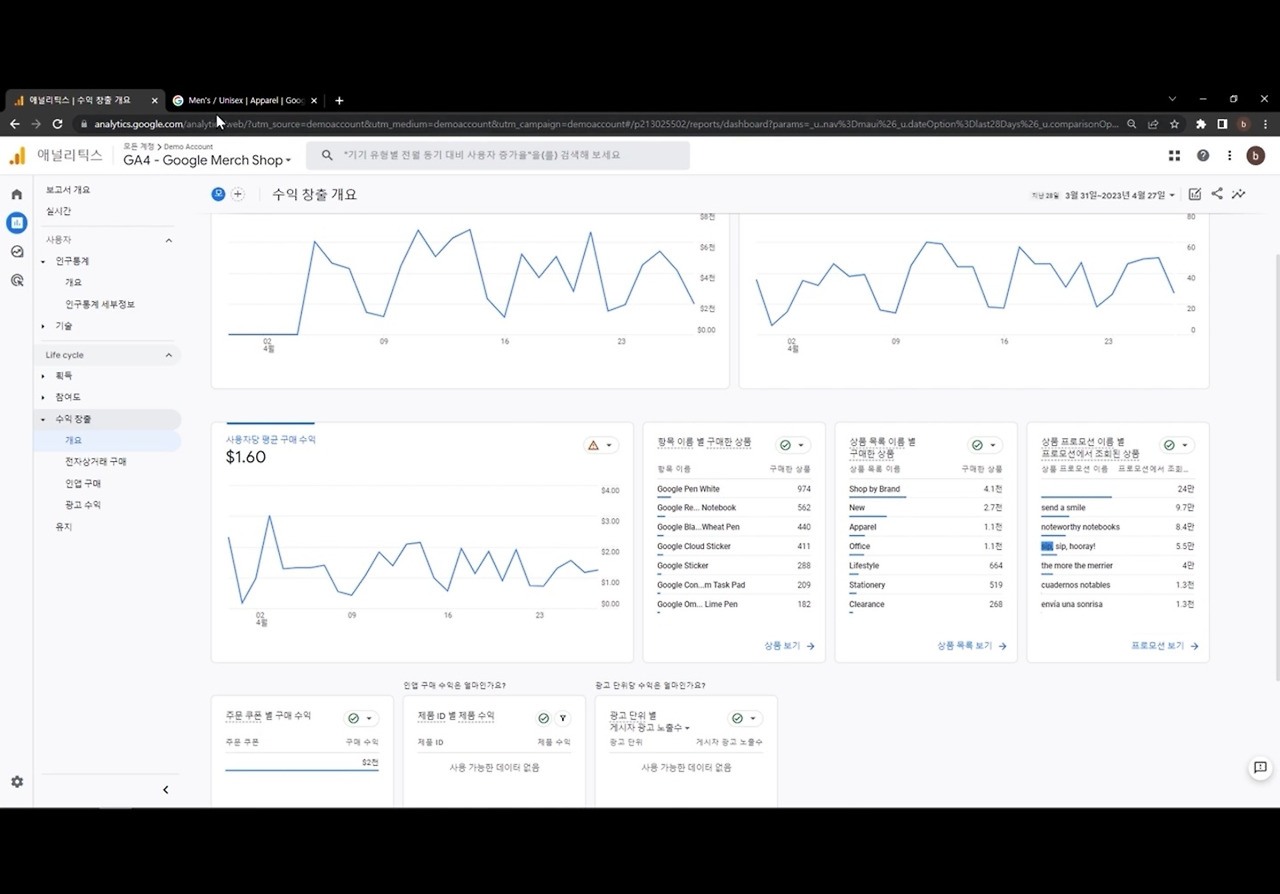Open 유지 report in sidebar

point(64,527)
